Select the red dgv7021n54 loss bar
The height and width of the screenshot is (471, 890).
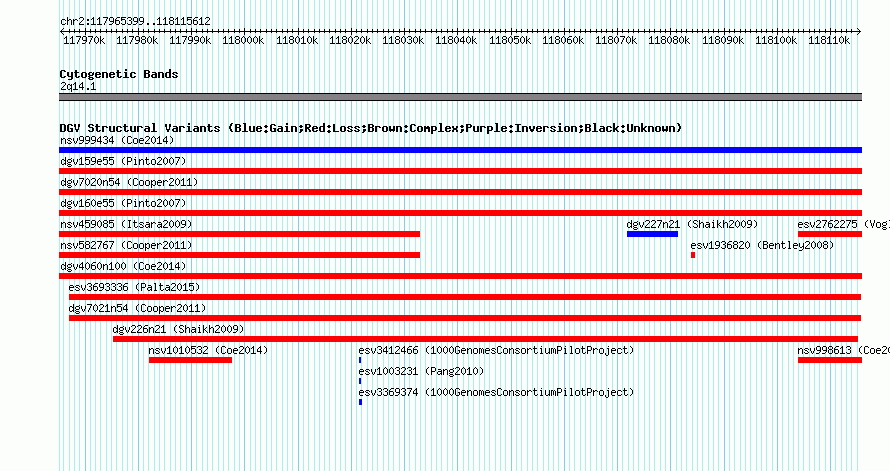(x=465, y=318)
